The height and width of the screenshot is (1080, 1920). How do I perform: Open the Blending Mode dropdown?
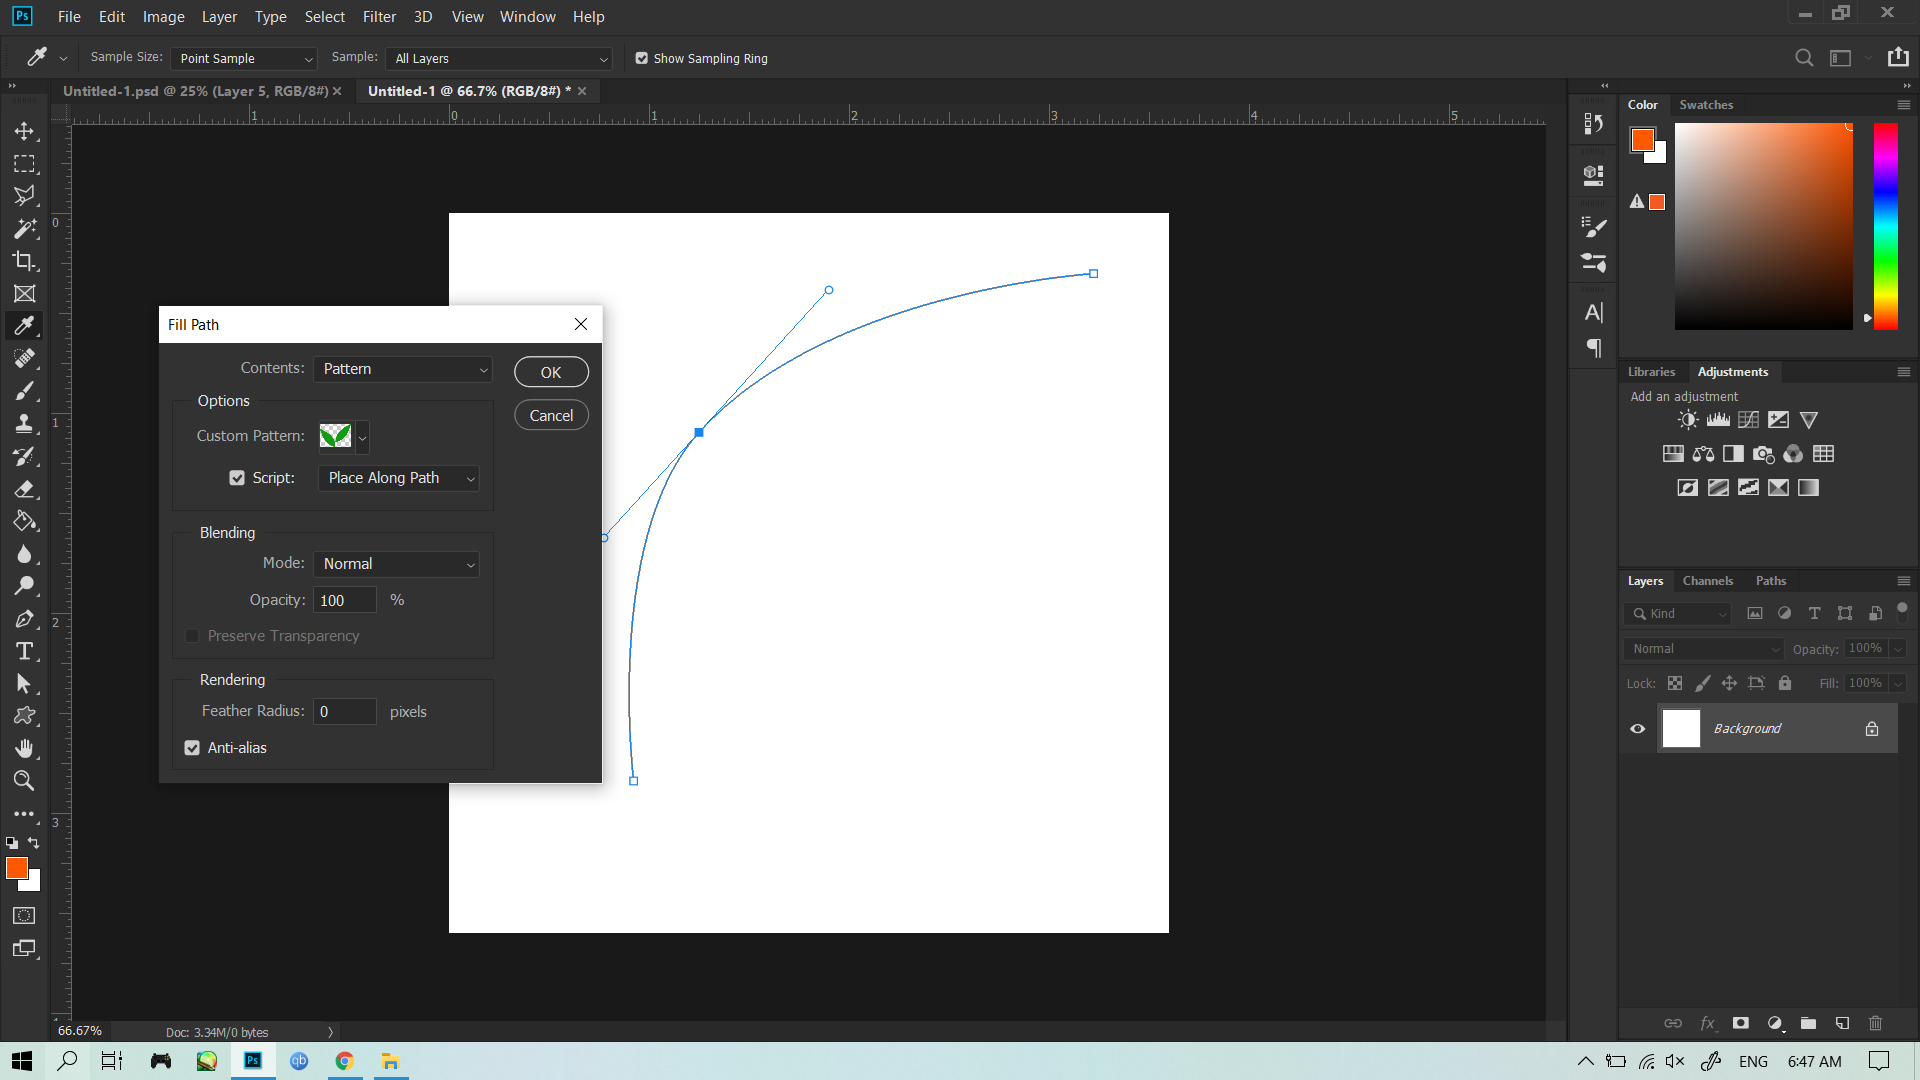(396, 563)
